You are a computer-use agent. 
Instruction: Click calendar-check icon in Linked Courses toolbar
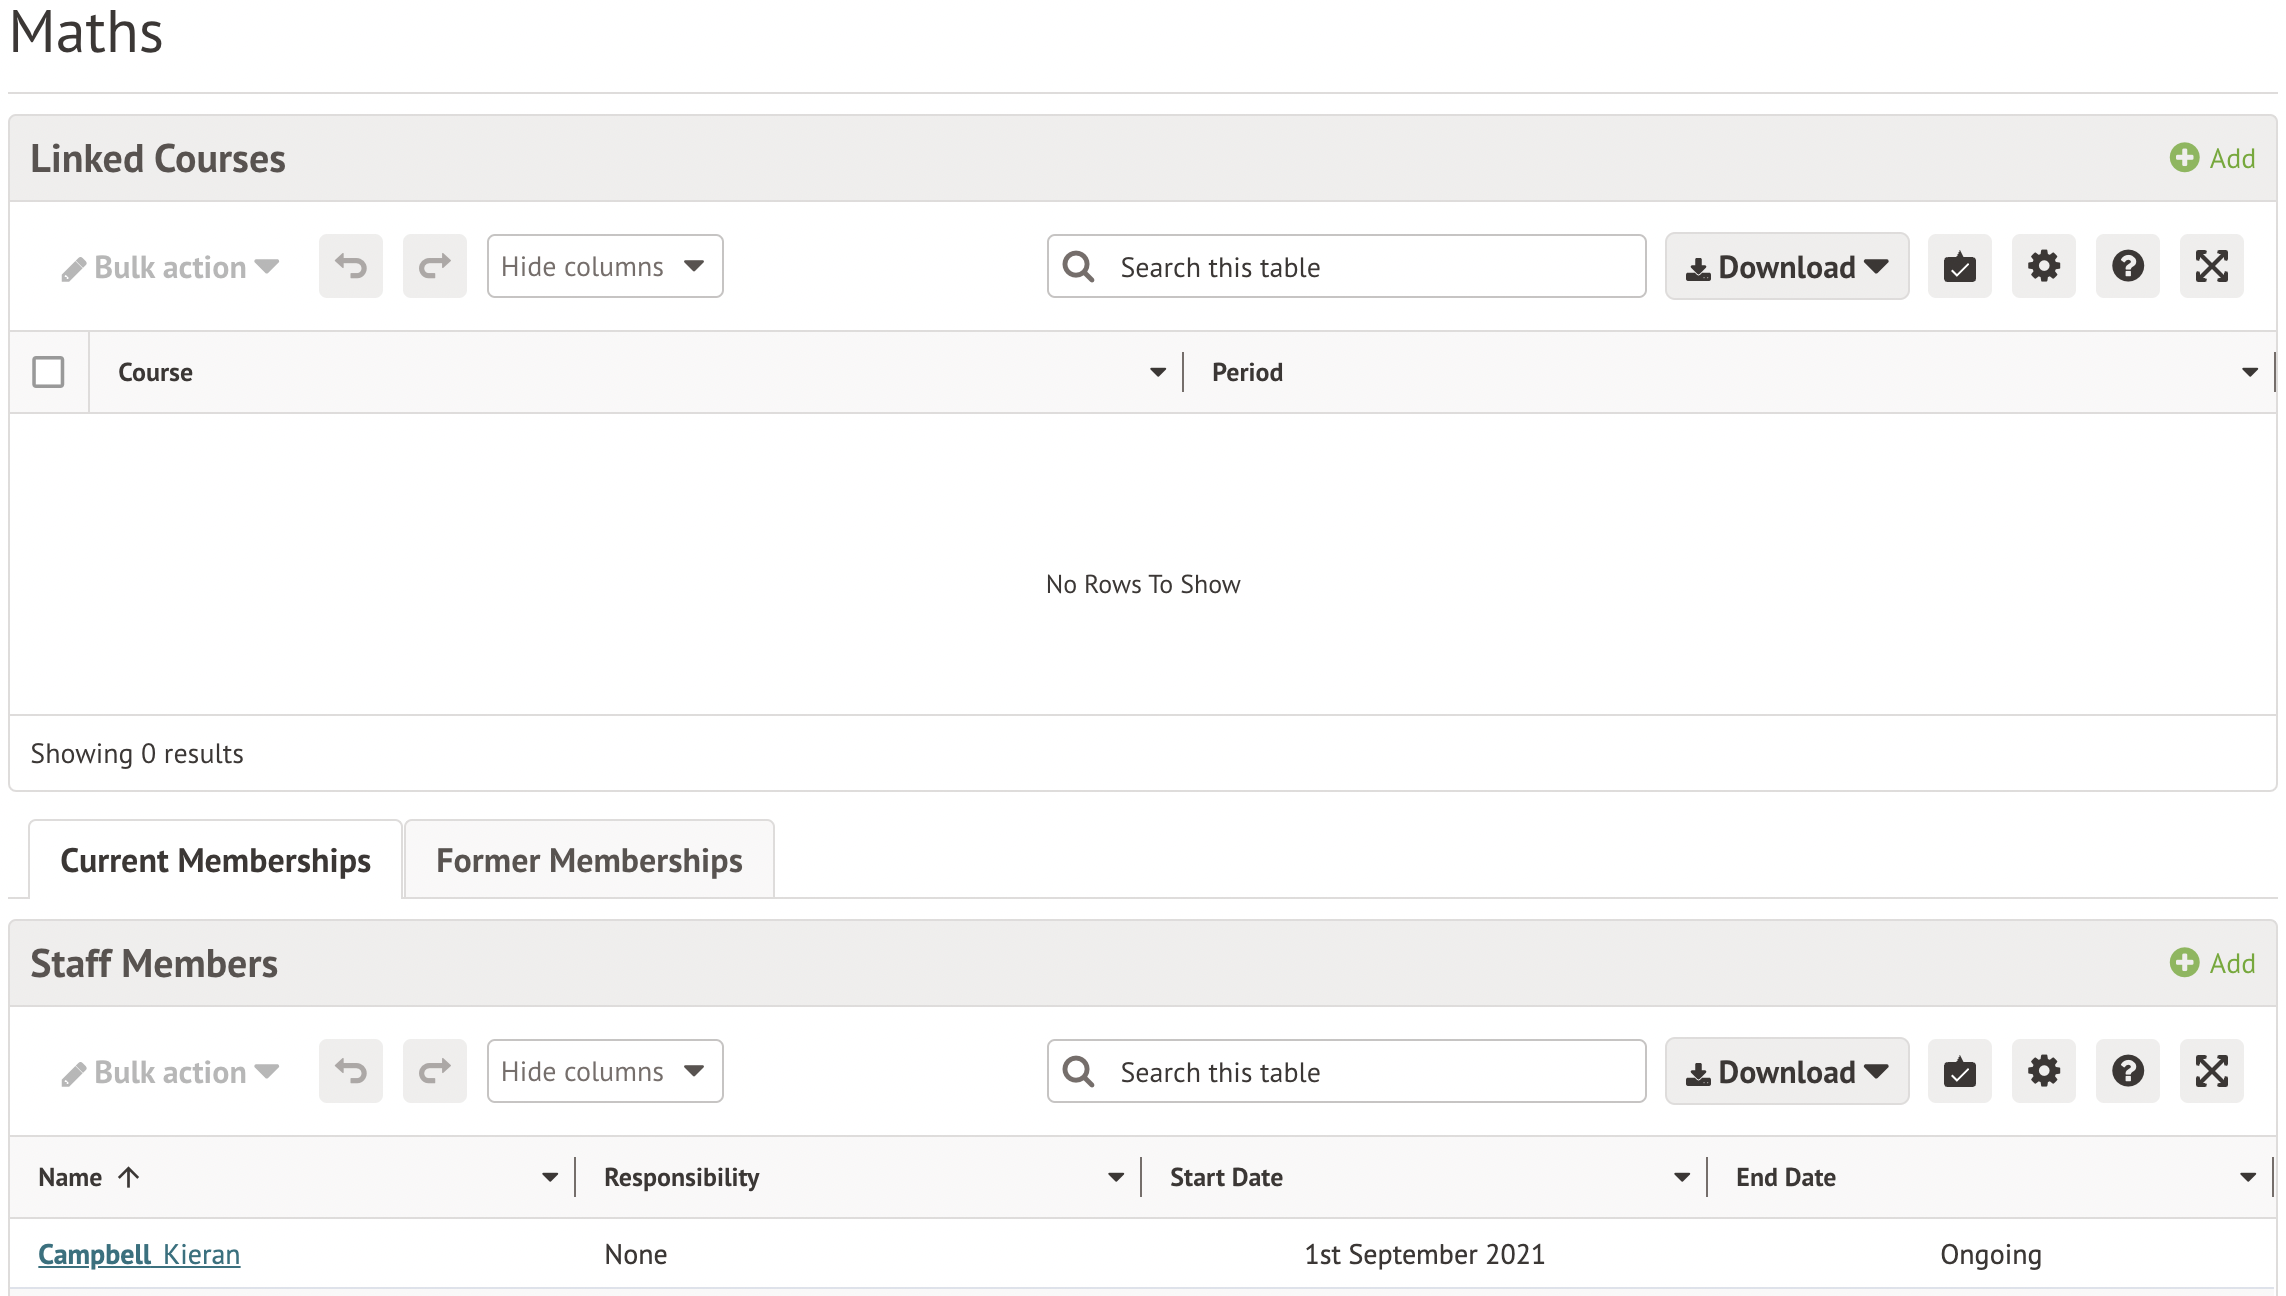(x=1959, y=266)
